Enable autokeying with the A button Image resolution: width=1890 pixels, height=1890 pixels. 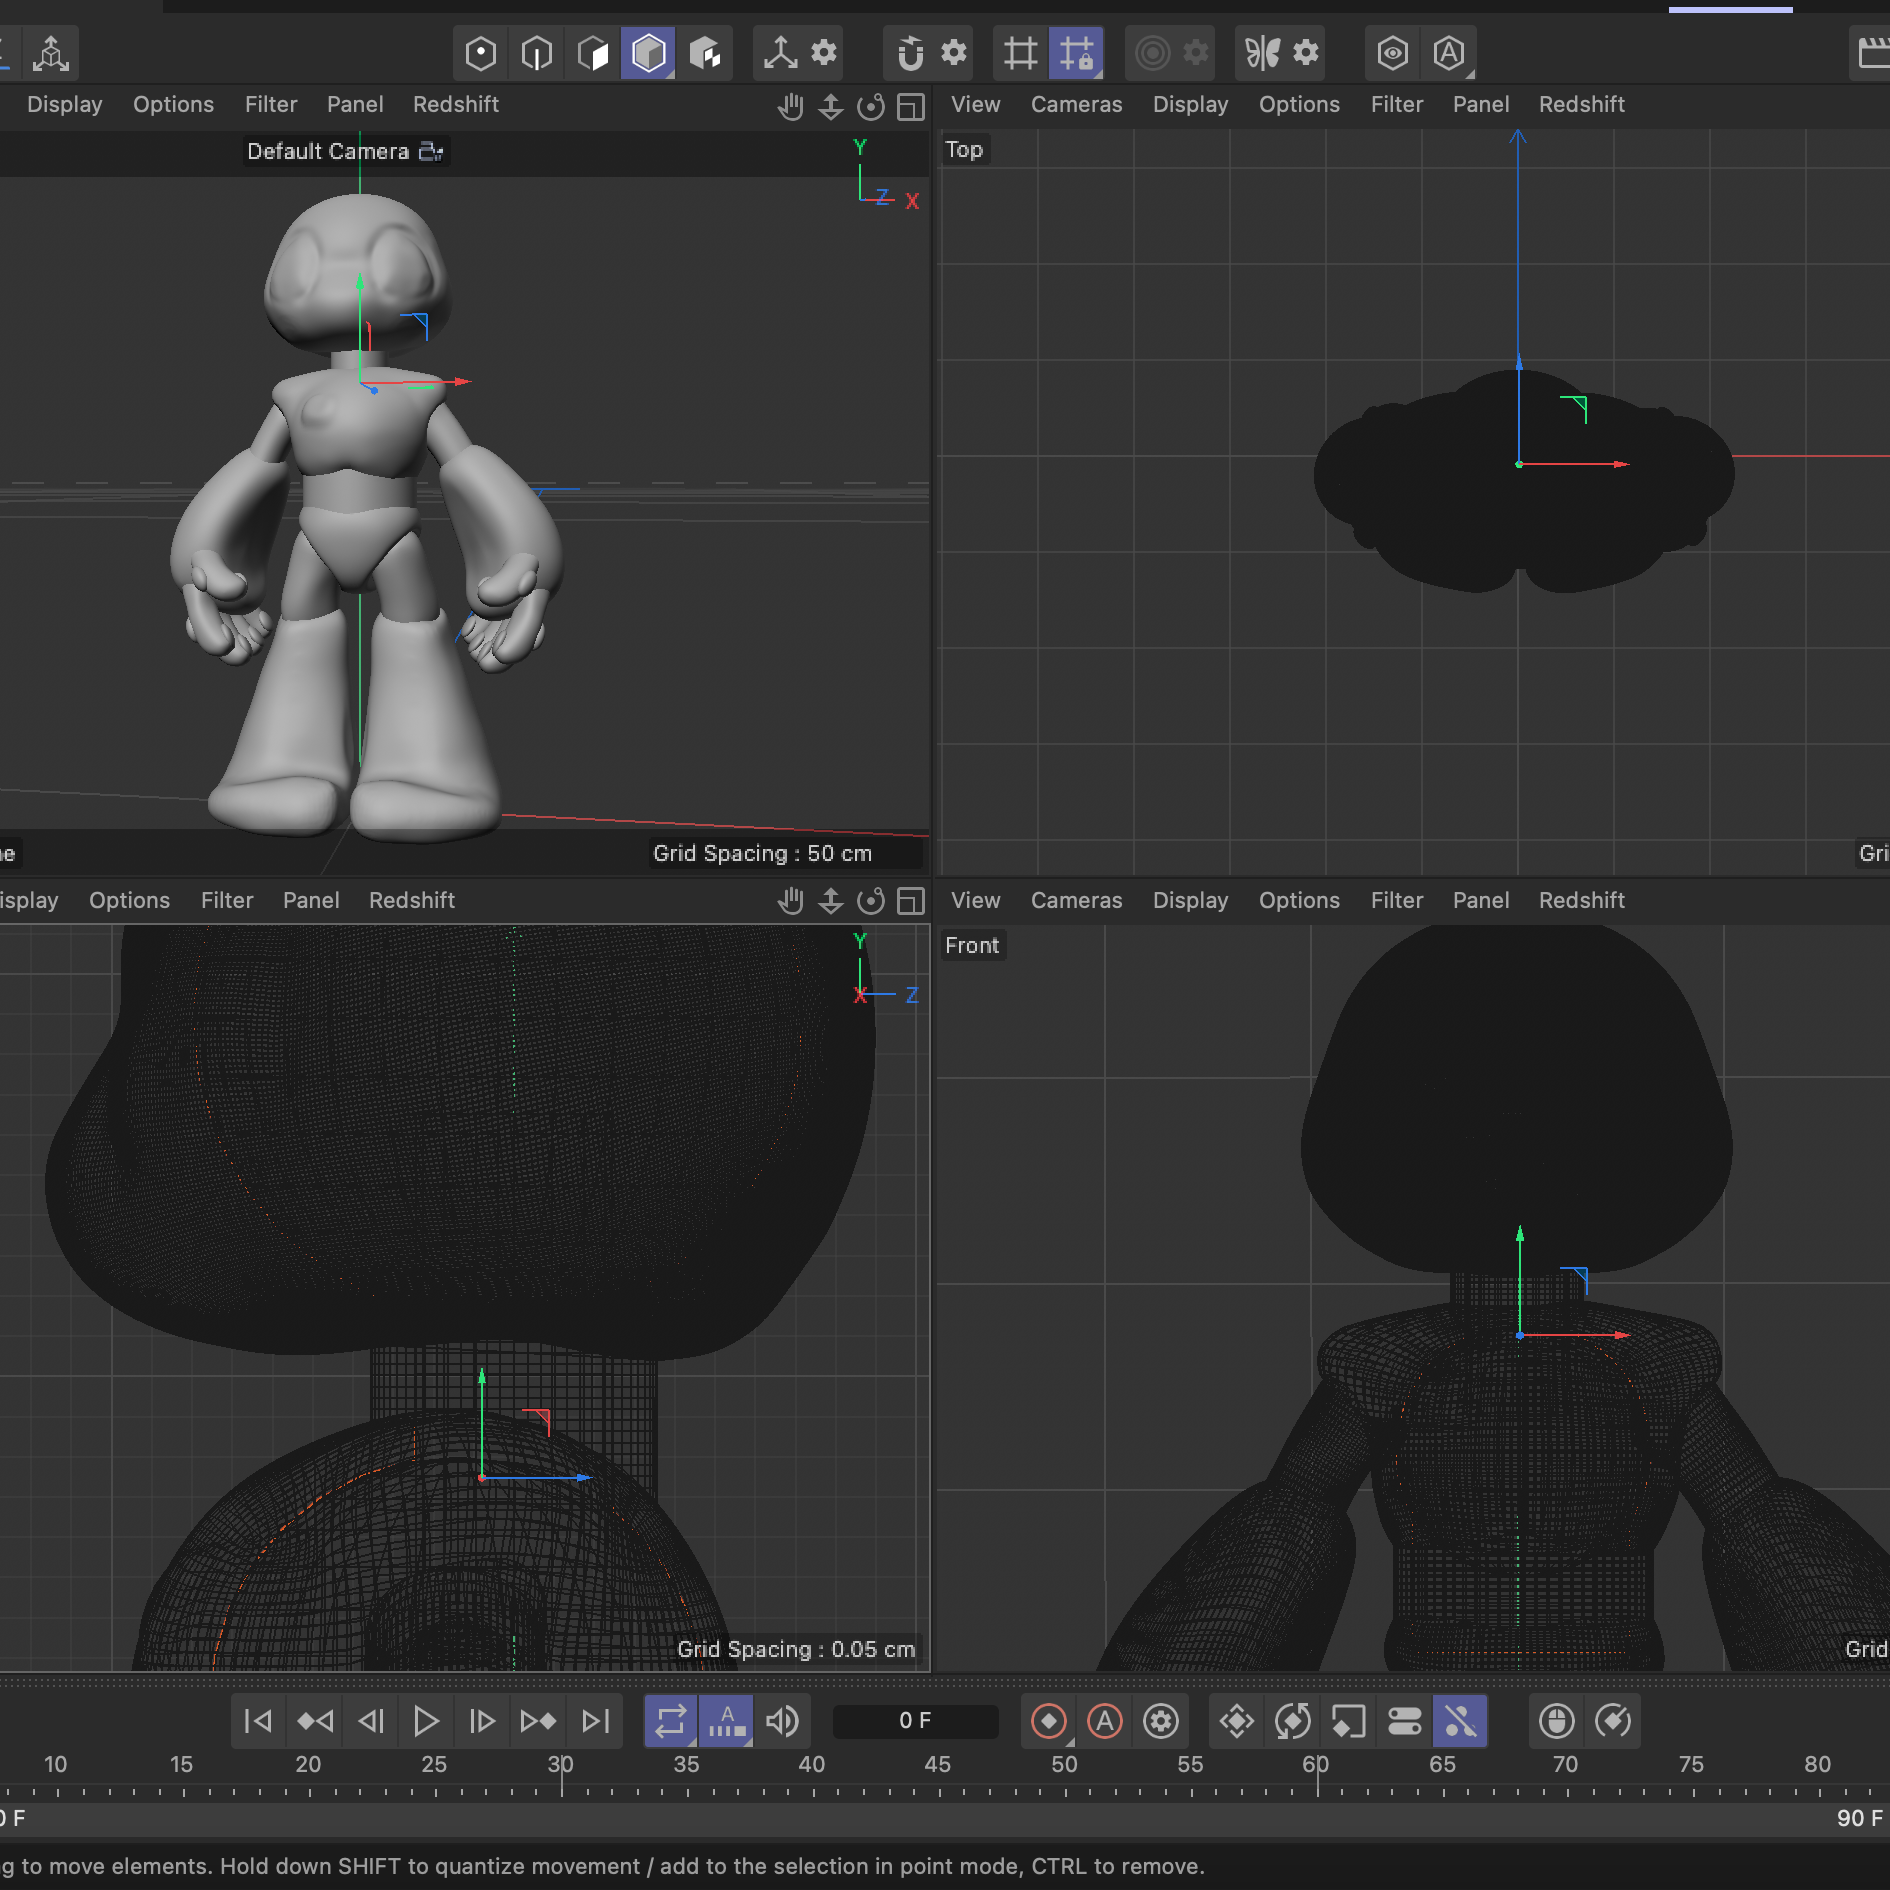1104,1722
